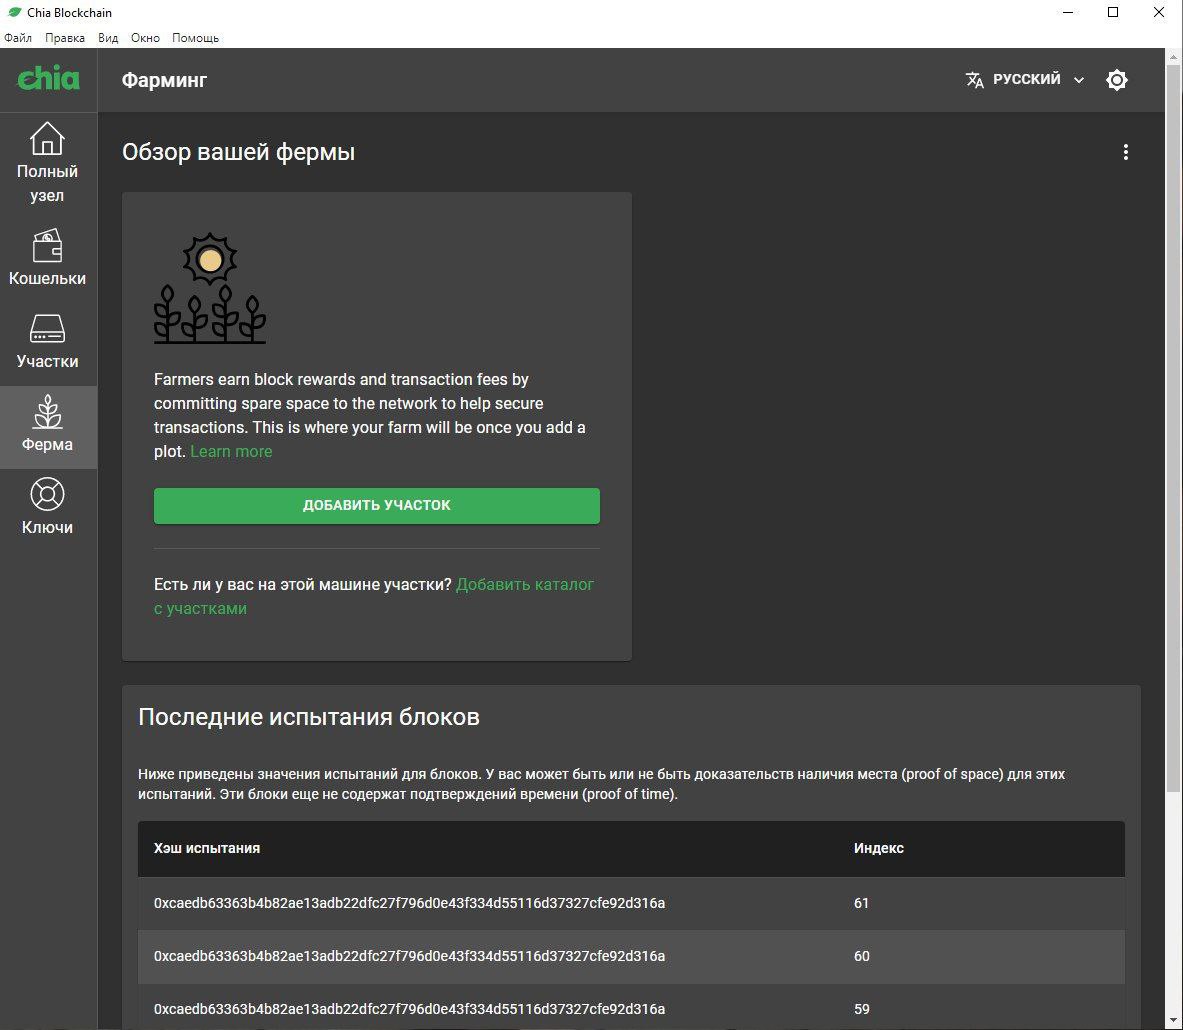Click the Обзор вашей фермы heading

[238, 152]
